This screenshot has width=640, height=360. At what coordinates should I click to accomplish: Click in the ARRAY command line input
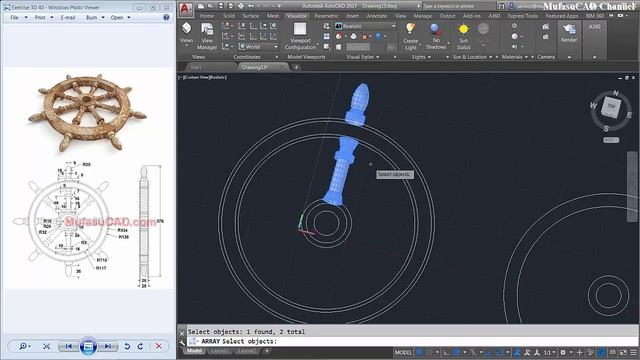tap(412, 341)
